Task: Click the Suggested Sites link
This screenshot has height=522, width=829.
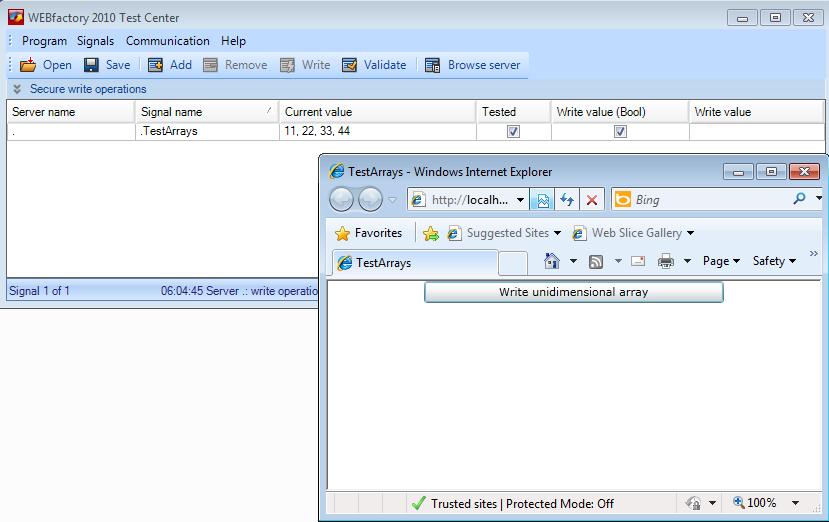Action: pos(507,233)
